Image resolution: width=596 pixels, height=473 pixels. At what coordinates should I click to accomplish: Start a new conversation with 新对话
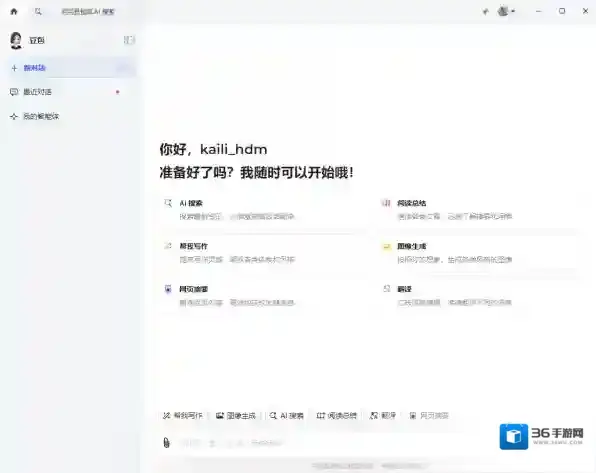[x=72, y=68]
